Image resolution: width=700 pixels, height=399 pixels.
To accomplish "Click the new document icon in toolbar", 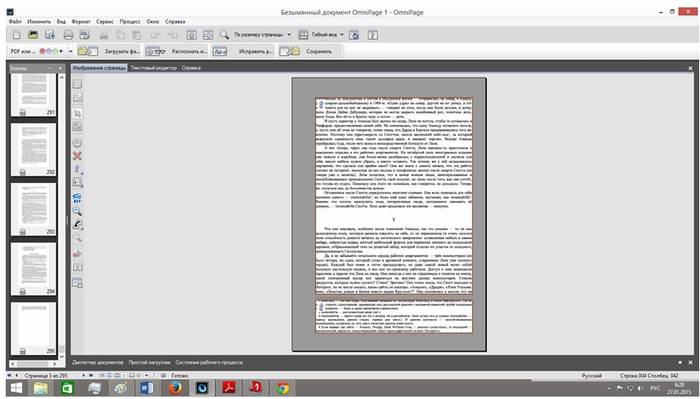I will click(x=17, y=35).
